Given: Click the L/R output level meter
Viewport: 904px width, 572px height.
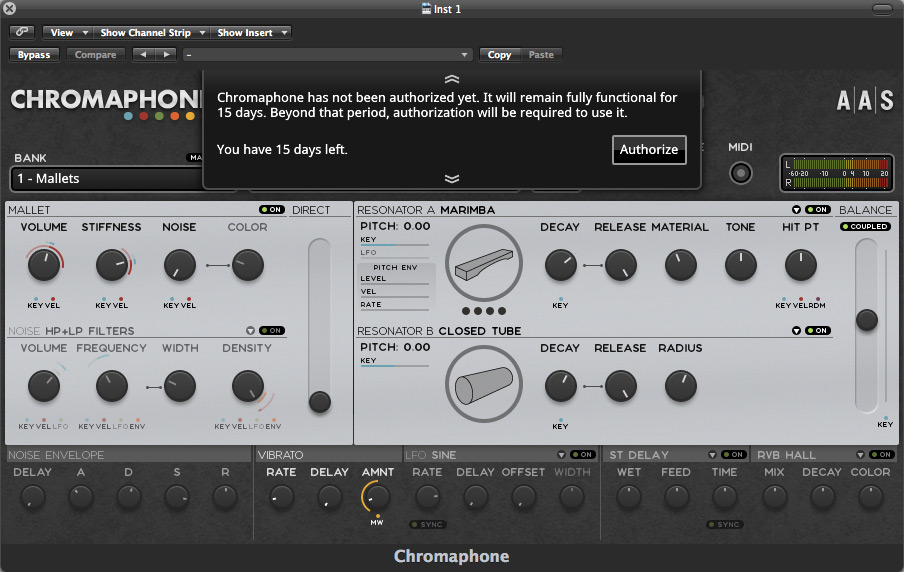Looking at the screenshot, I should tap(837, 172).
